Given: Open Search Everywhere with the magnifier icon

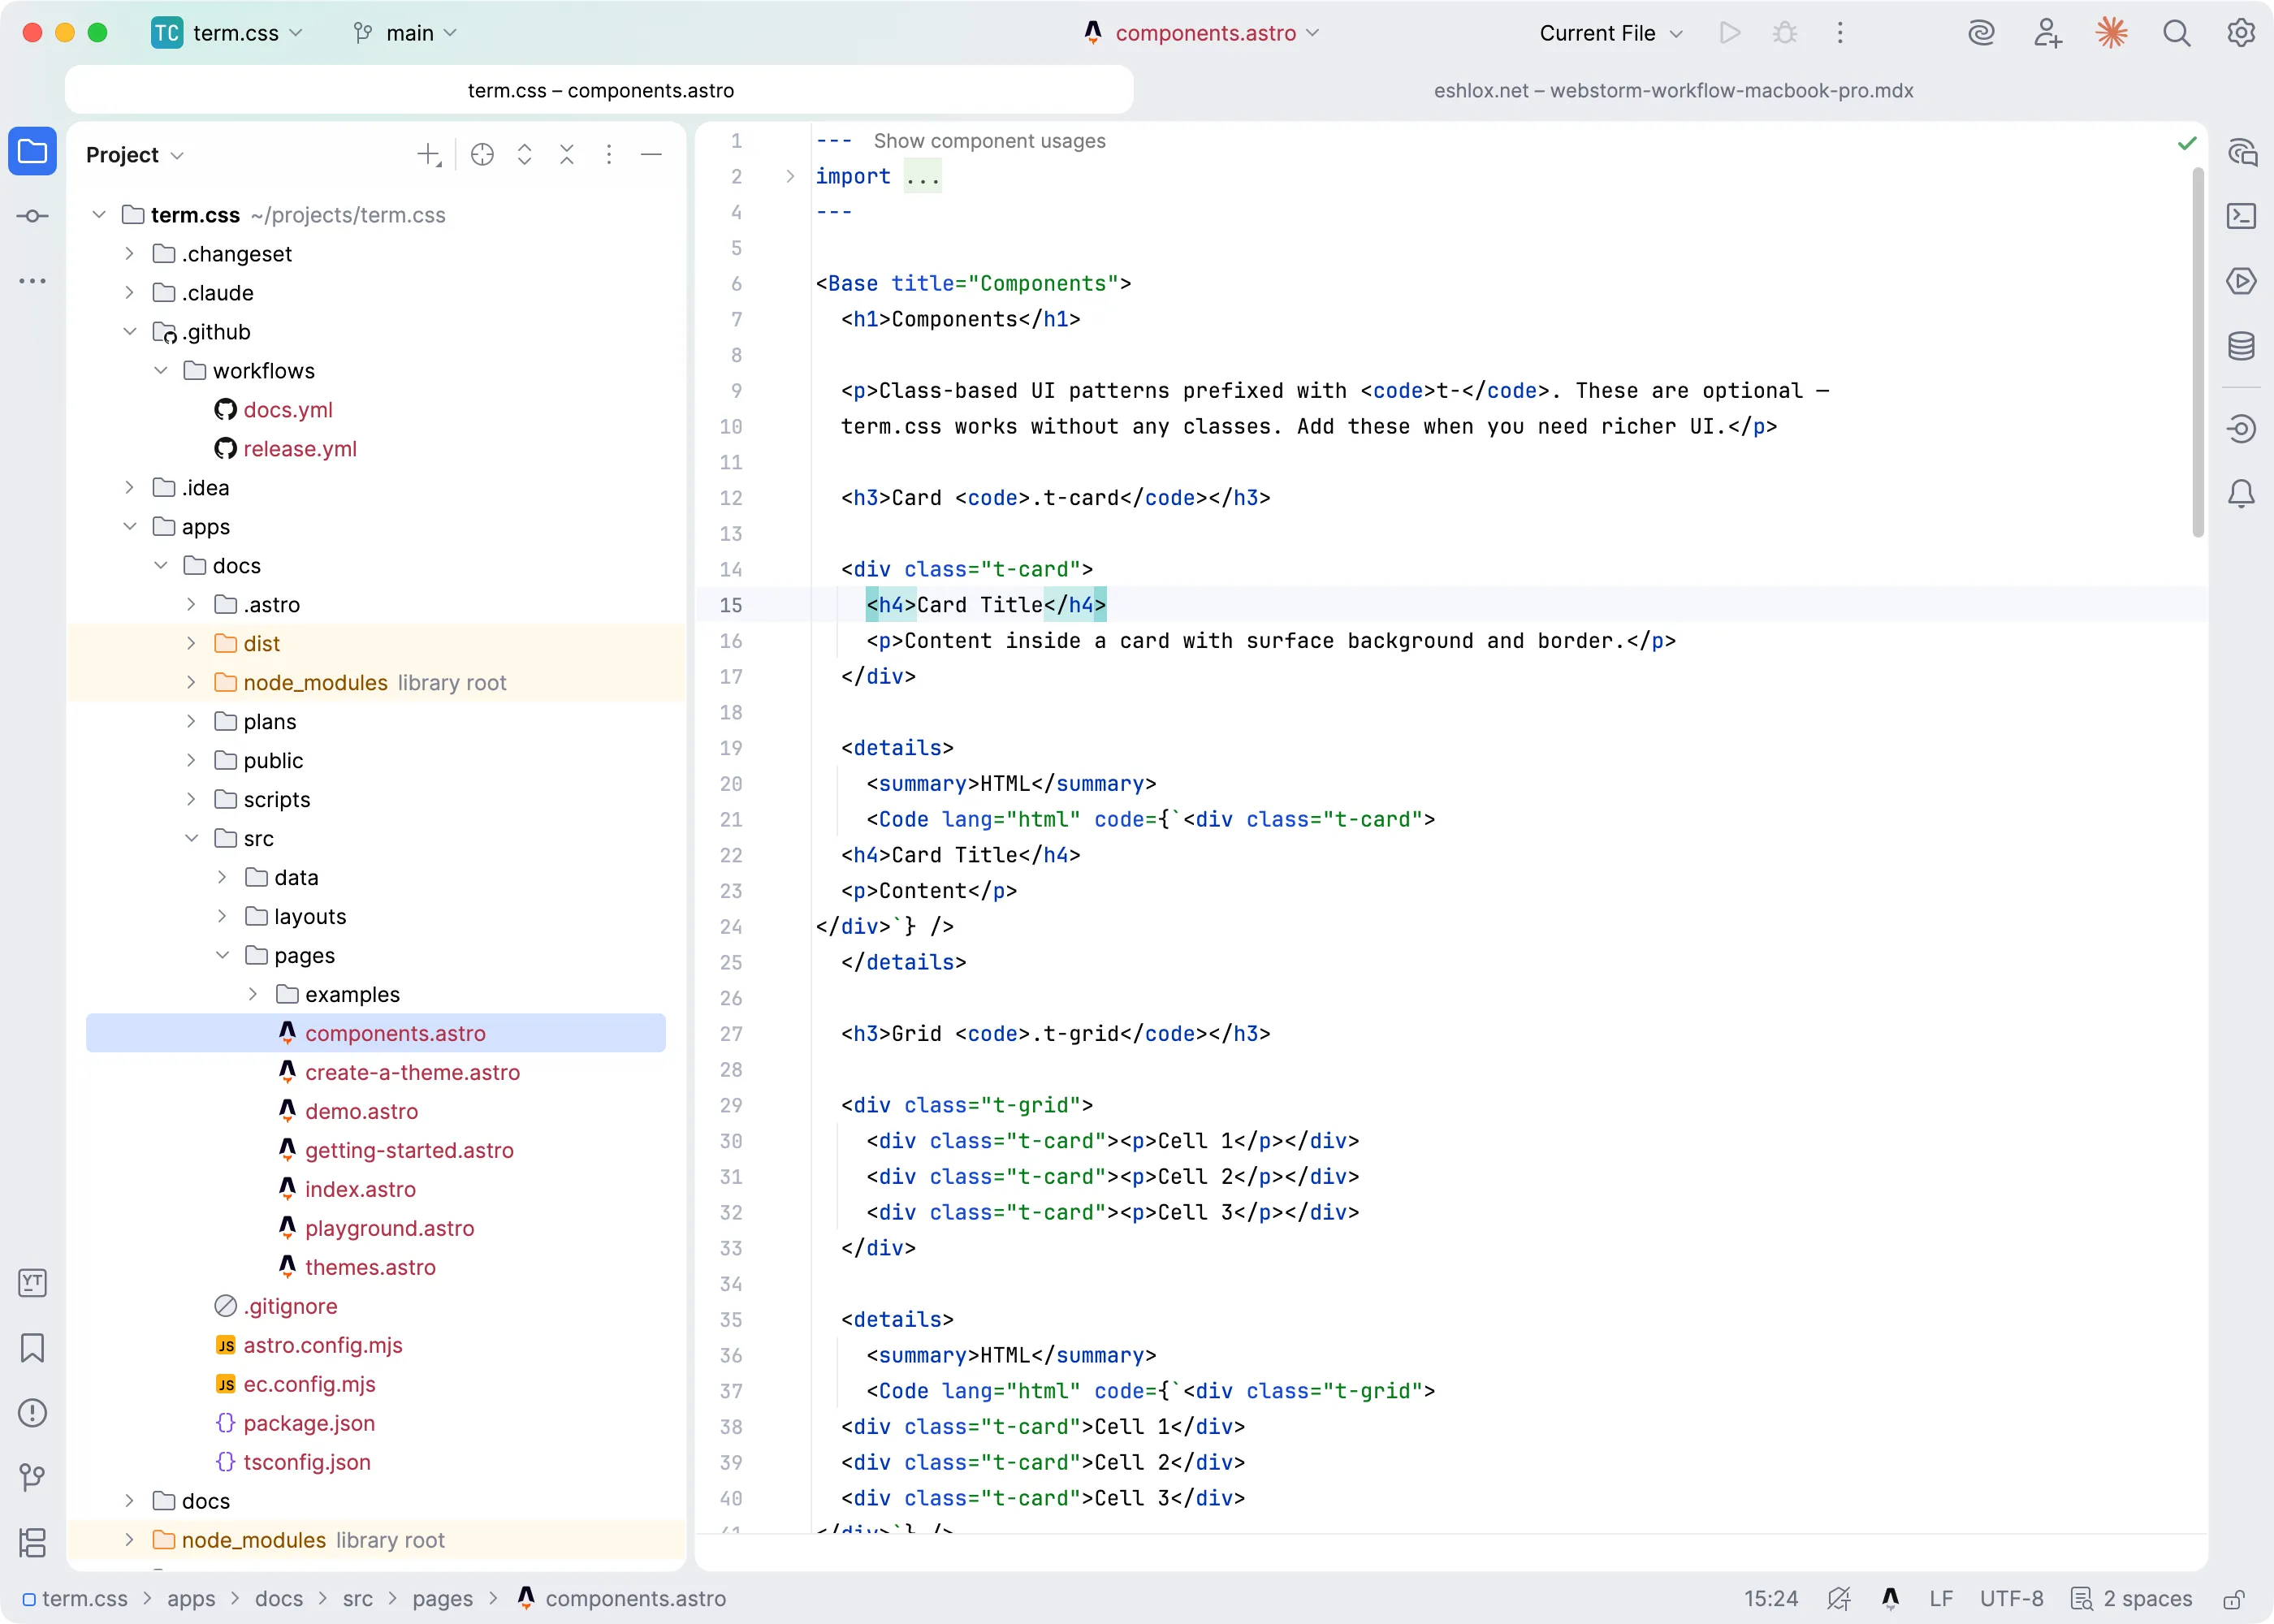Looking at the screenshot, I should (2177, 33).
